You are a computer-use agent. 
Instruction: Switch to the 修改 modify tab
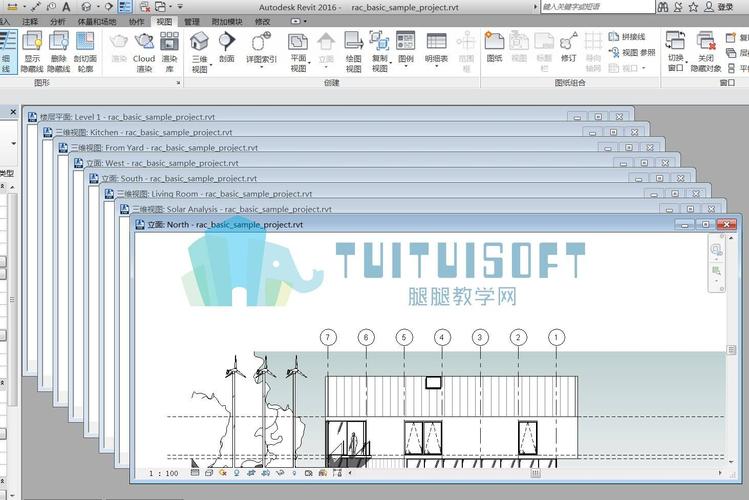coord(262,21)
